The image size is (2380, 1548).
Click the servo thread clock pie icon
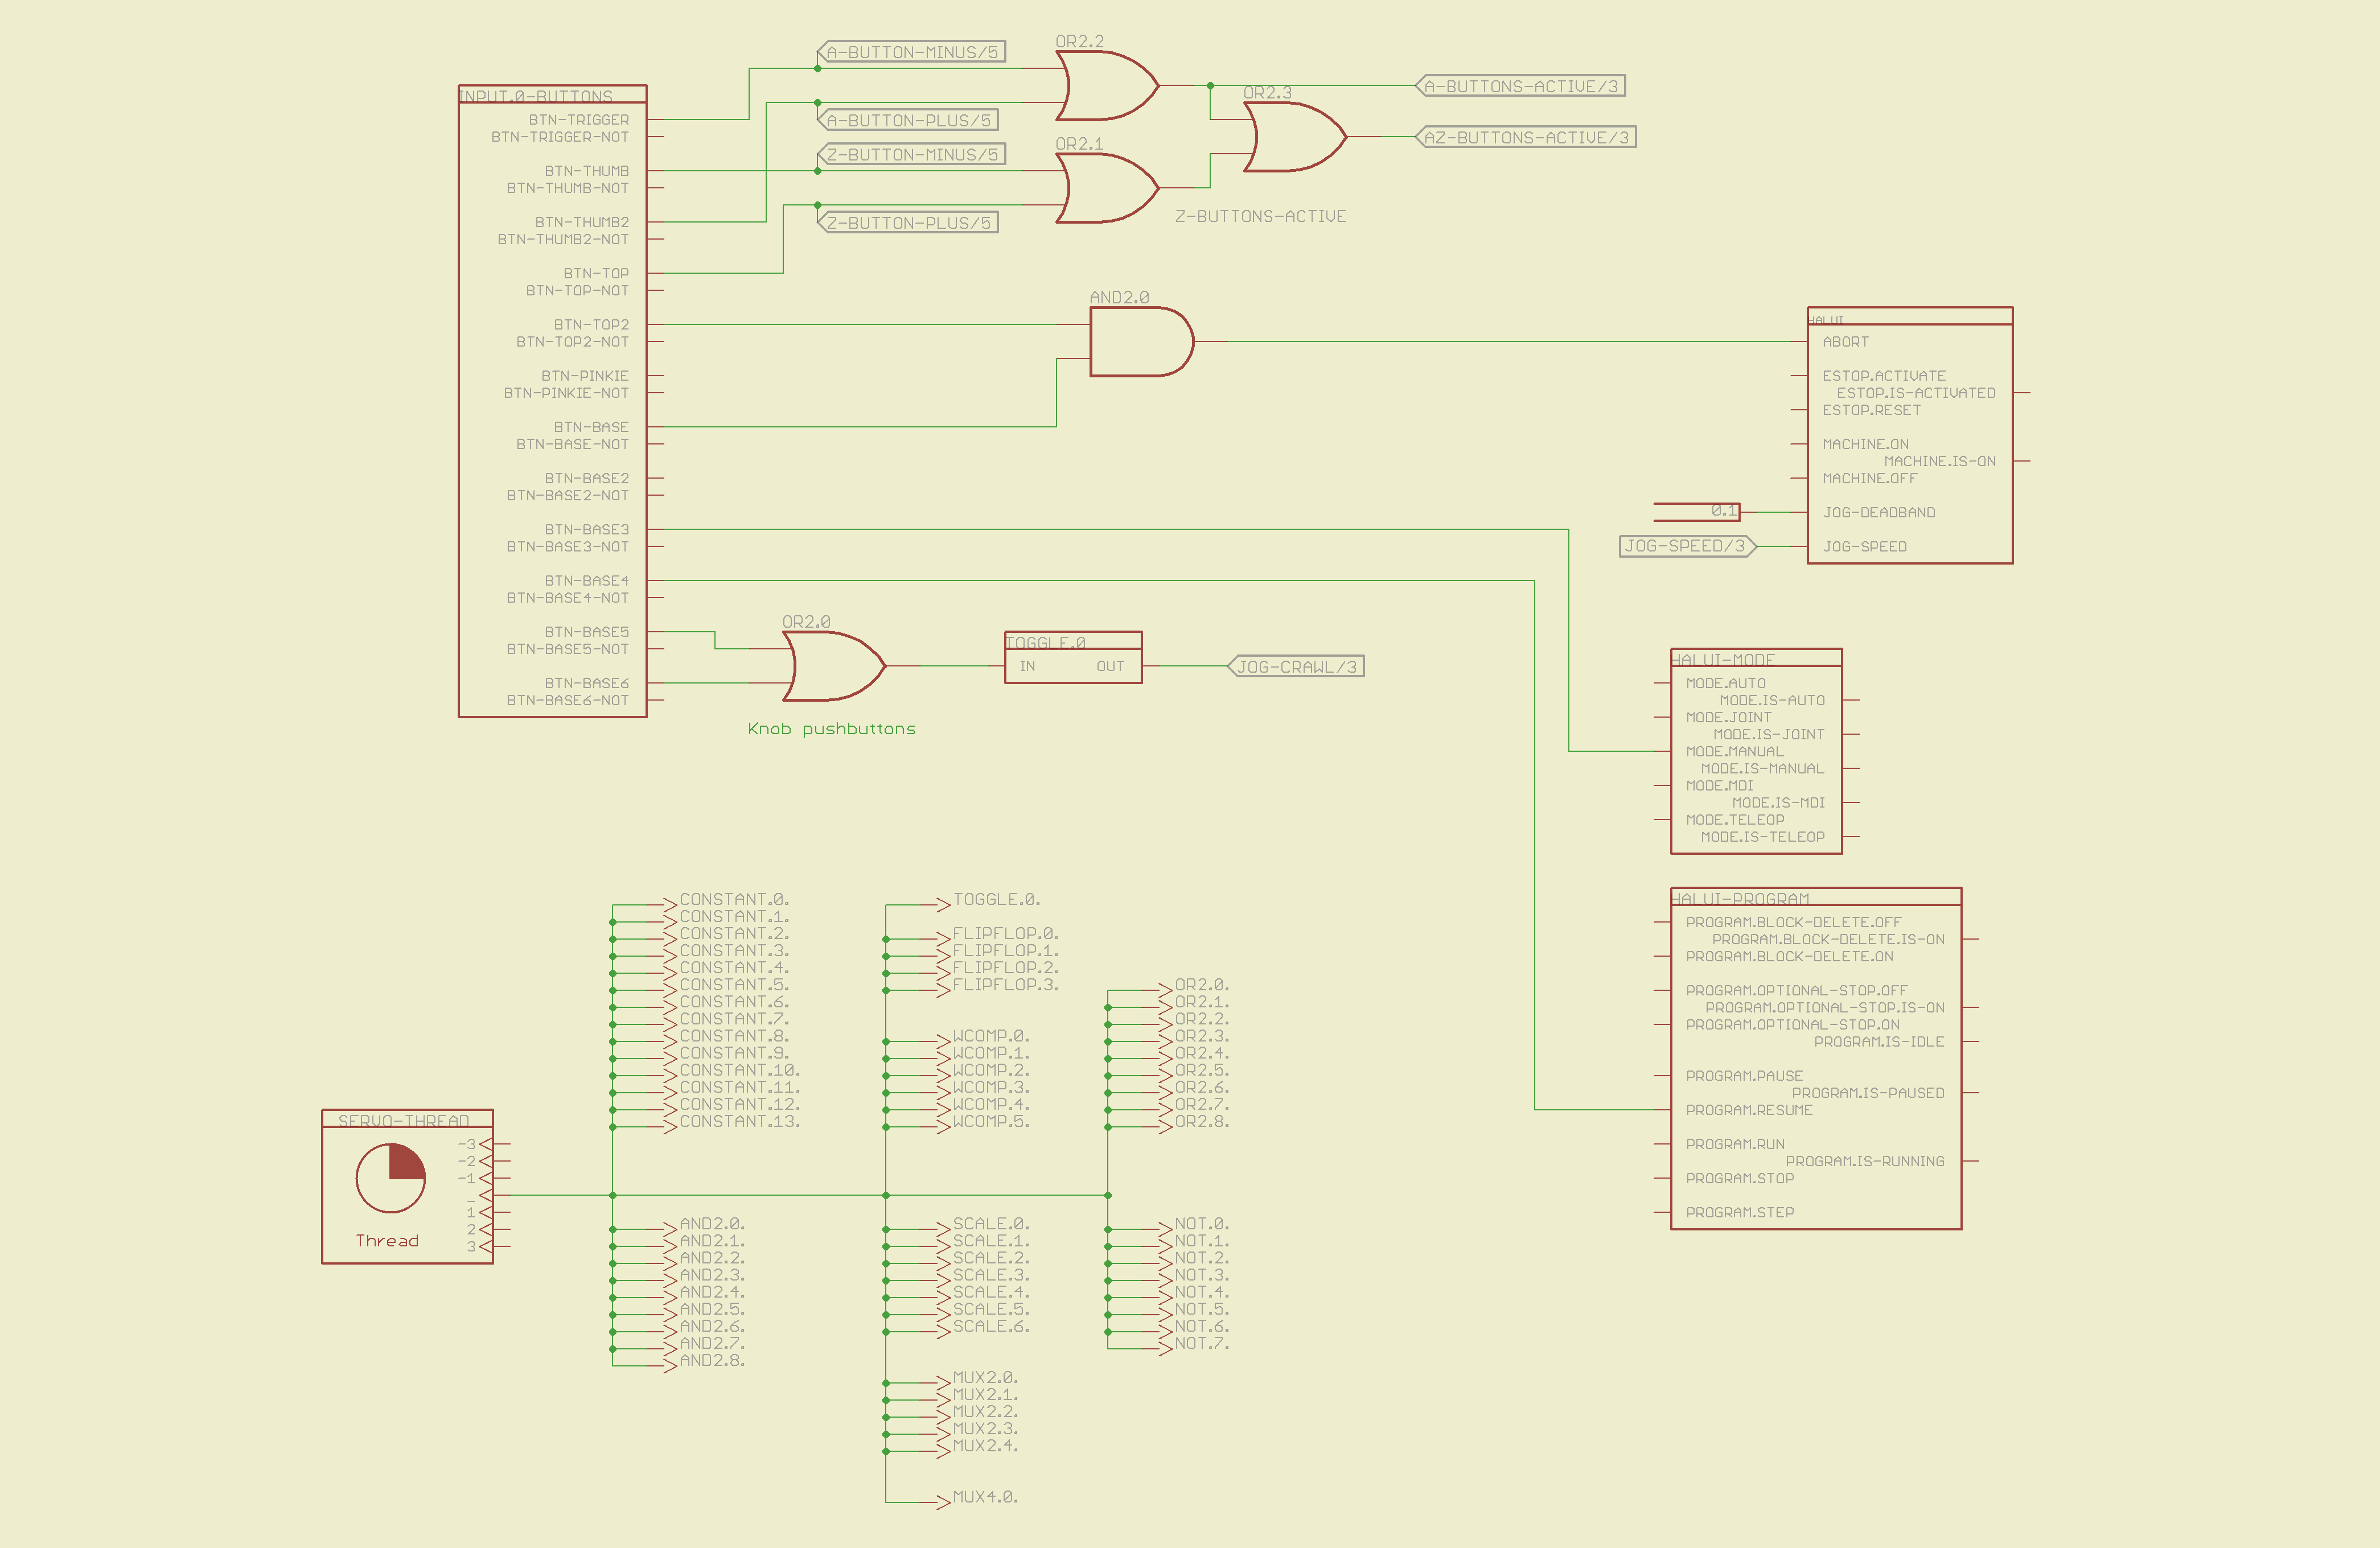coord(391,1178)
